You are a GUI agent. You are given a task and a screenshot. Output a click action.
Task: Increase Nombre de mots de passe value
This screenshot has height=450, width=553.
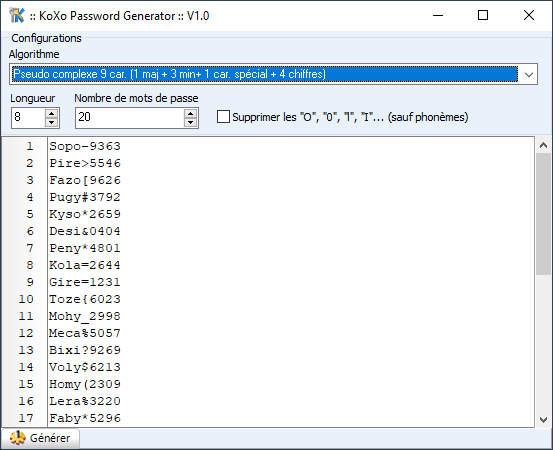pyautogui.click(x=190, y=114)
